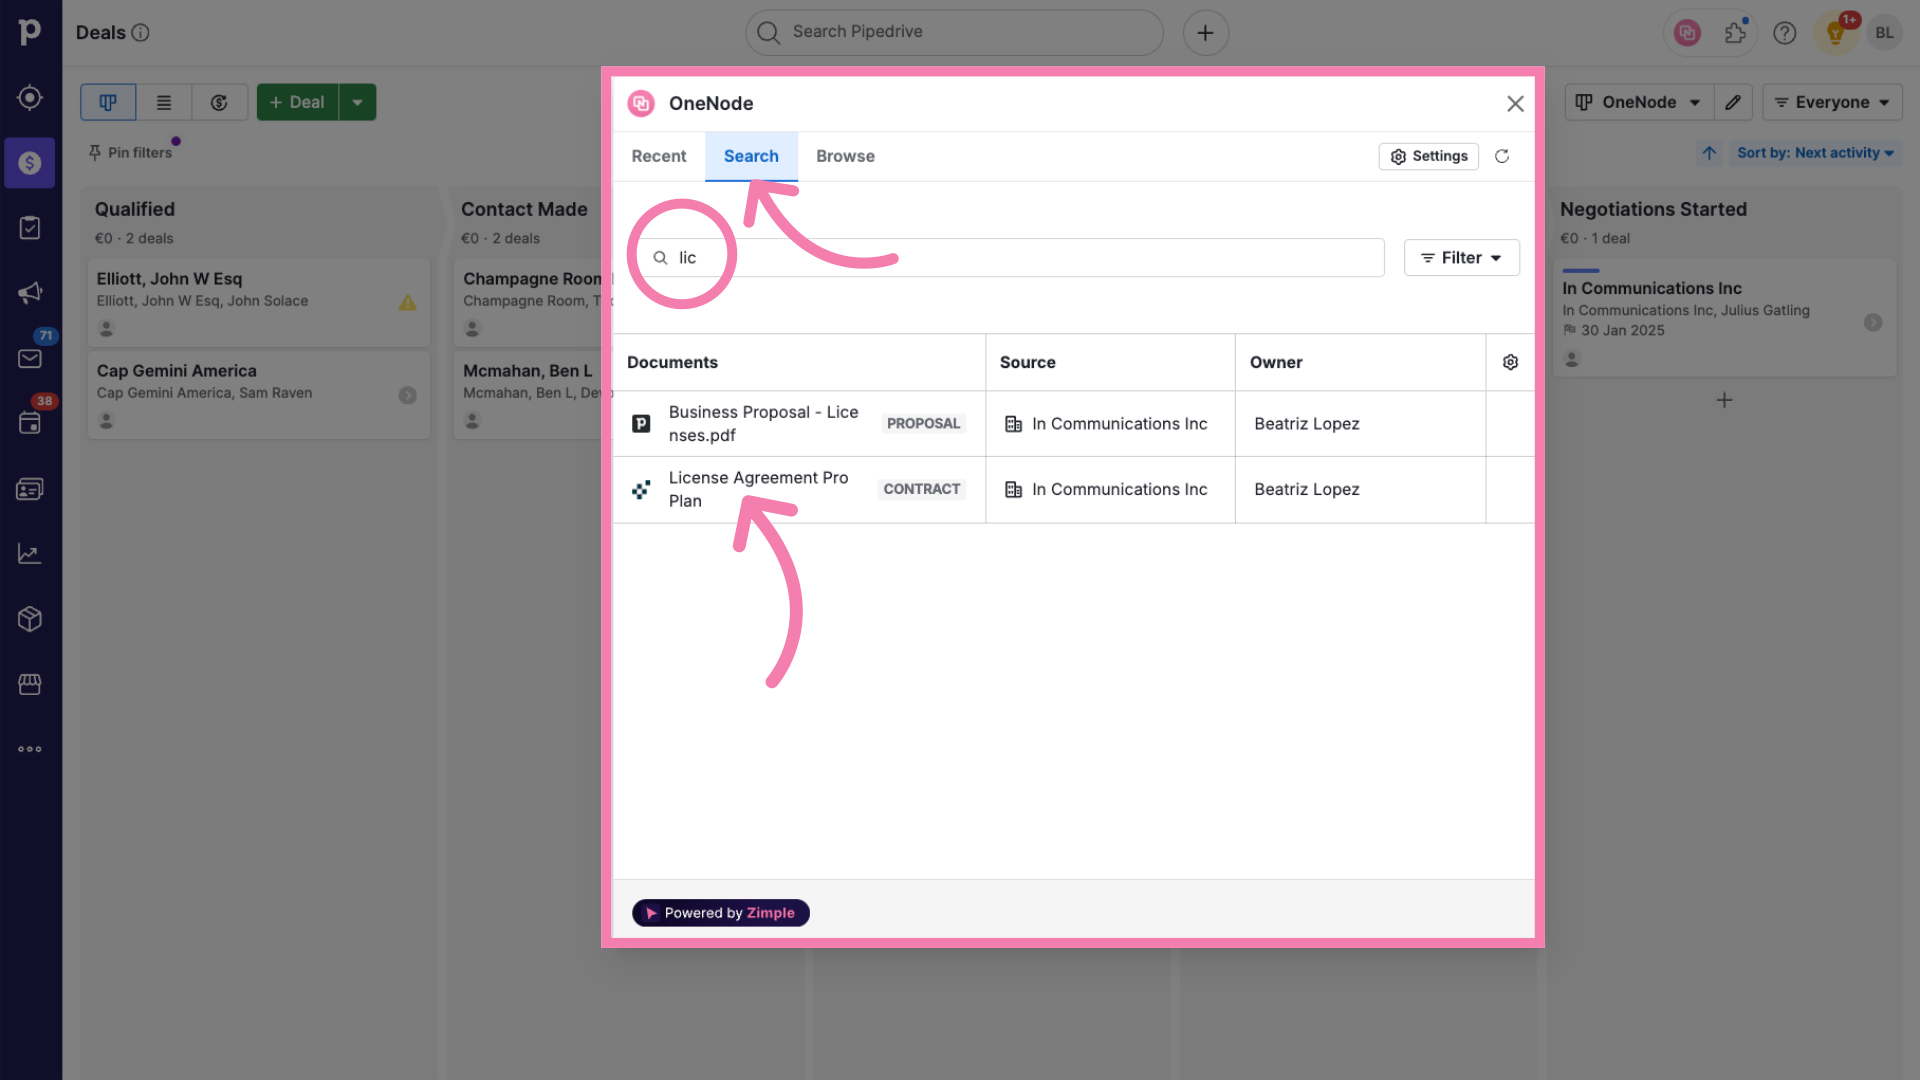Image resolution: width=1920 pixels, height=1080 pixels.
Task: Open the Everyone owner filter dropdown
Action: 1832,102
